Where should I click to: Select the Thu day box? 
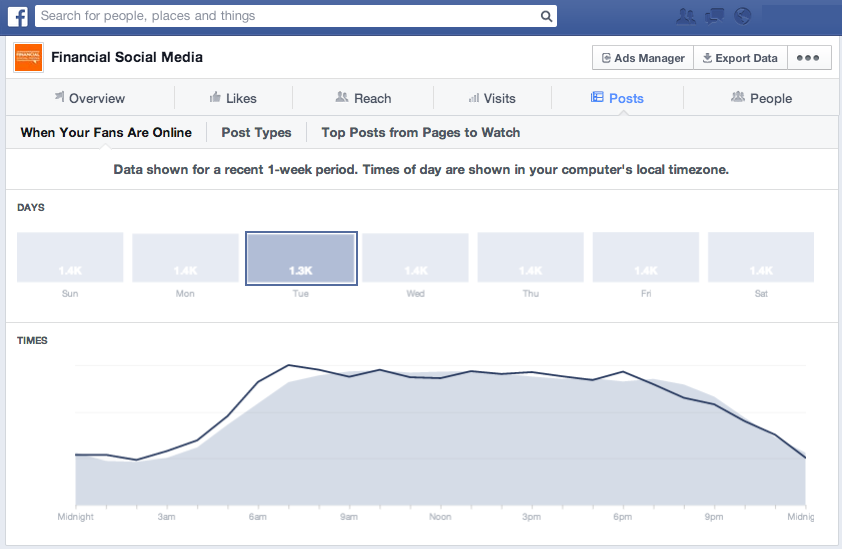tap(531, 257)
